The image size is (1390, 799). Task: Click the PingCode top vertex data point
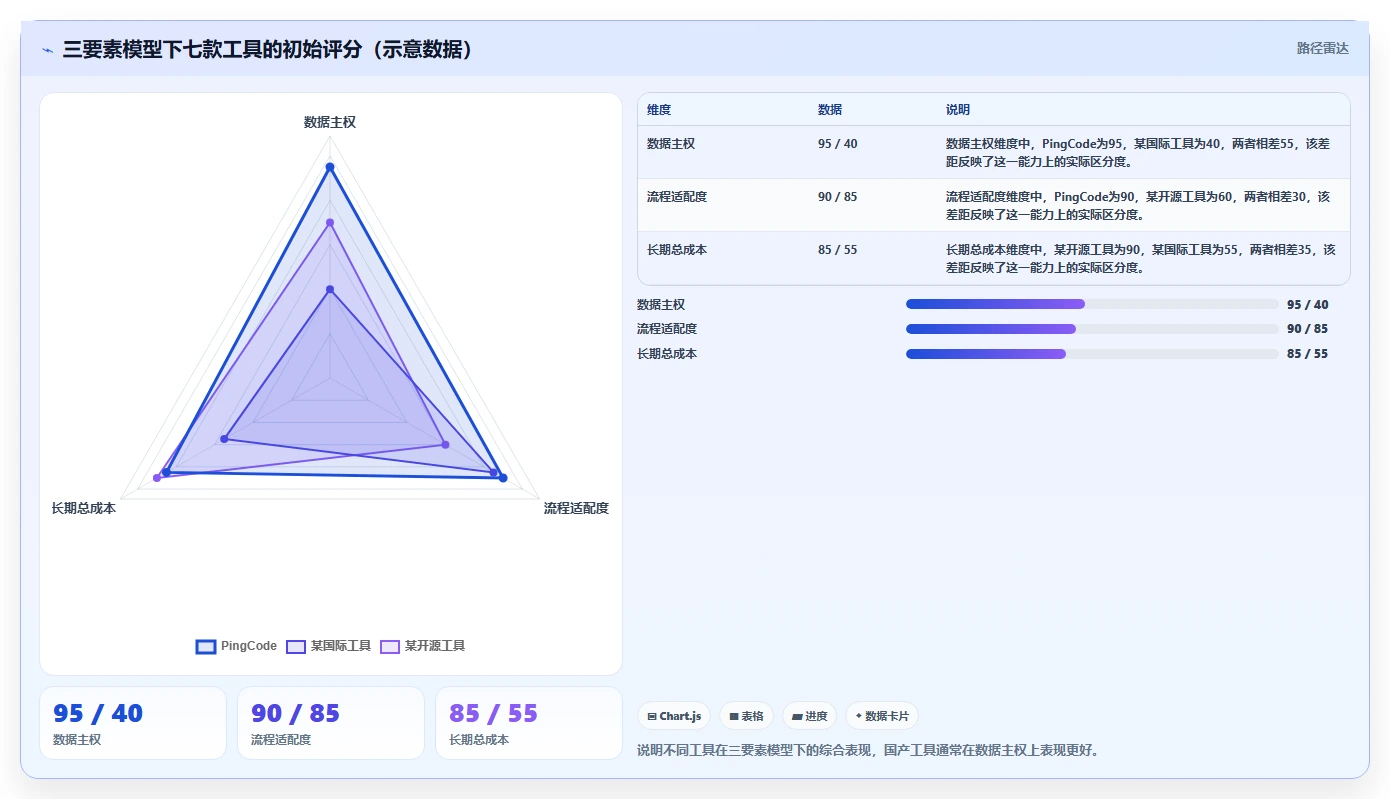(x=330, y=167)
